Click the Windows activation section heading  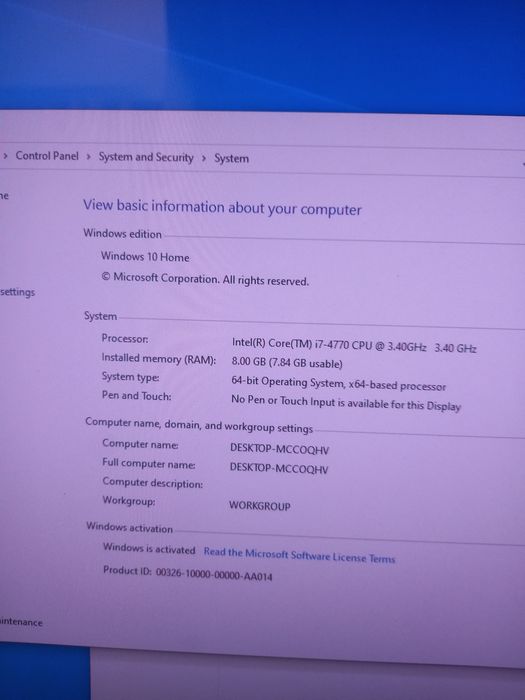pos(129,528)
